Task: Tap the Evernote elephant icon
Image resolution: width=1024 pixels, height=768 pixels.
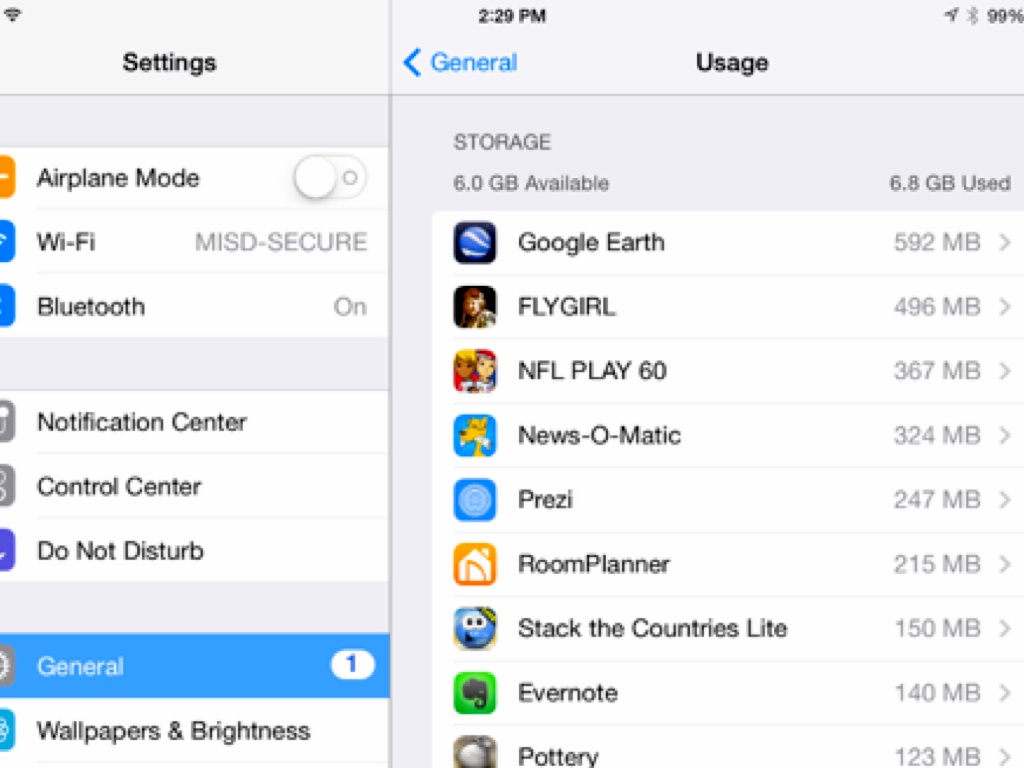Action: 475,693
